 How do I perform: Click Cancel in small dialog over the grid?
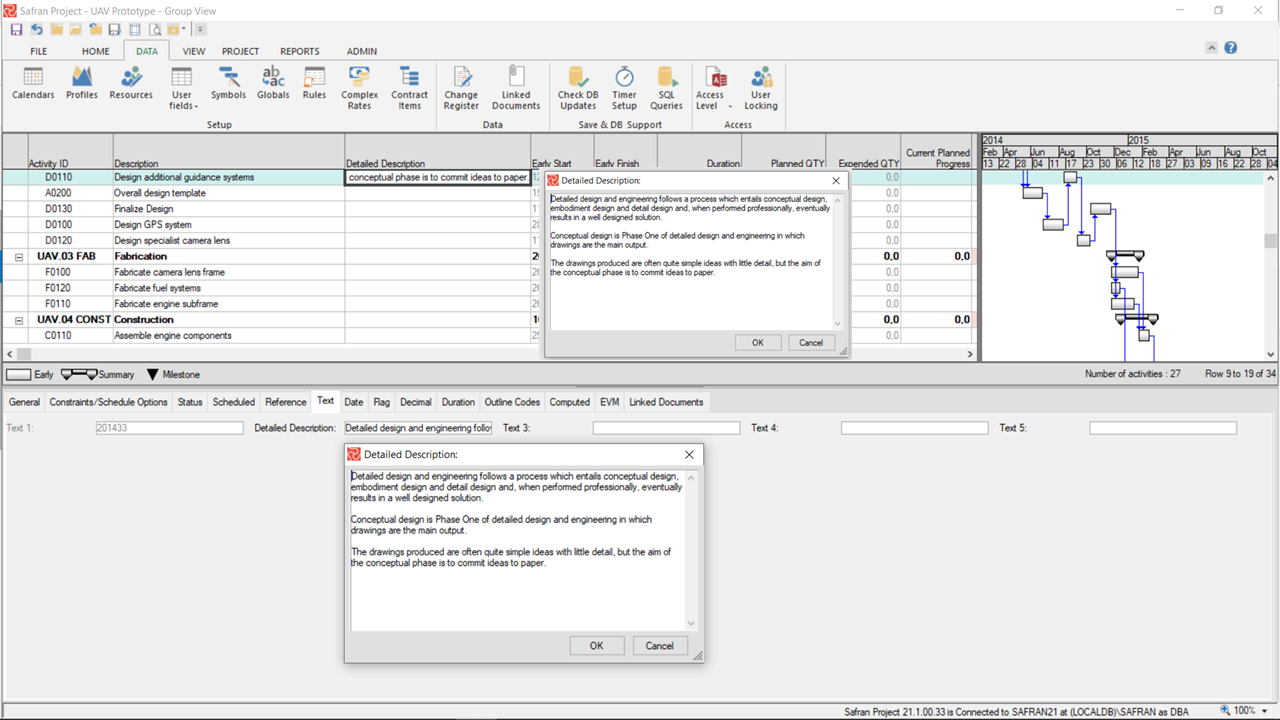(811, 343)
